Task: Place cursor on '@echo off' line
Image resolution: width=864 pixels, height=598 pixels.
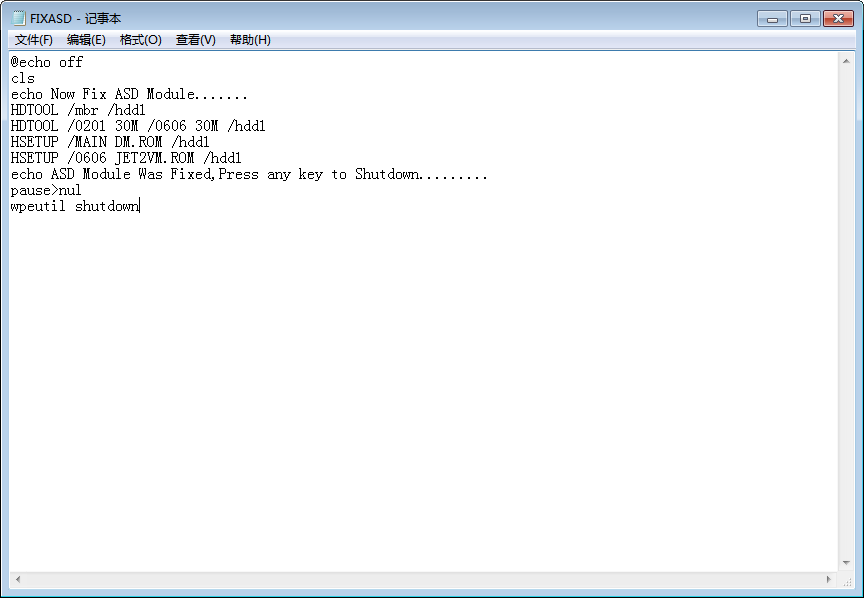Action: [47, 62]
